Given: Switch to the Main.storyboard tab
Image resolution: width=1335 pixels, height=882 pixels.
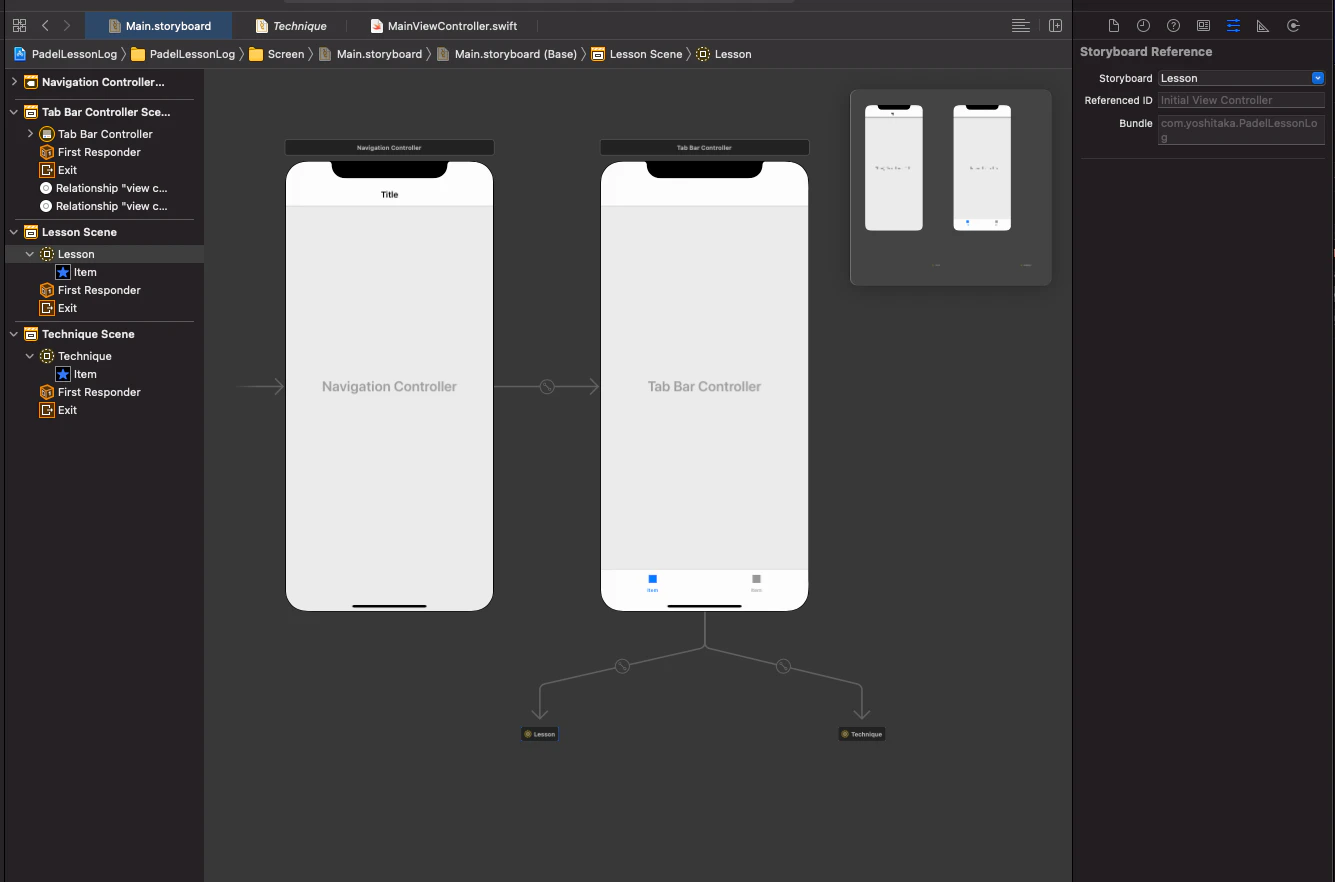Looking at the screenshot, I should point(159,26).
